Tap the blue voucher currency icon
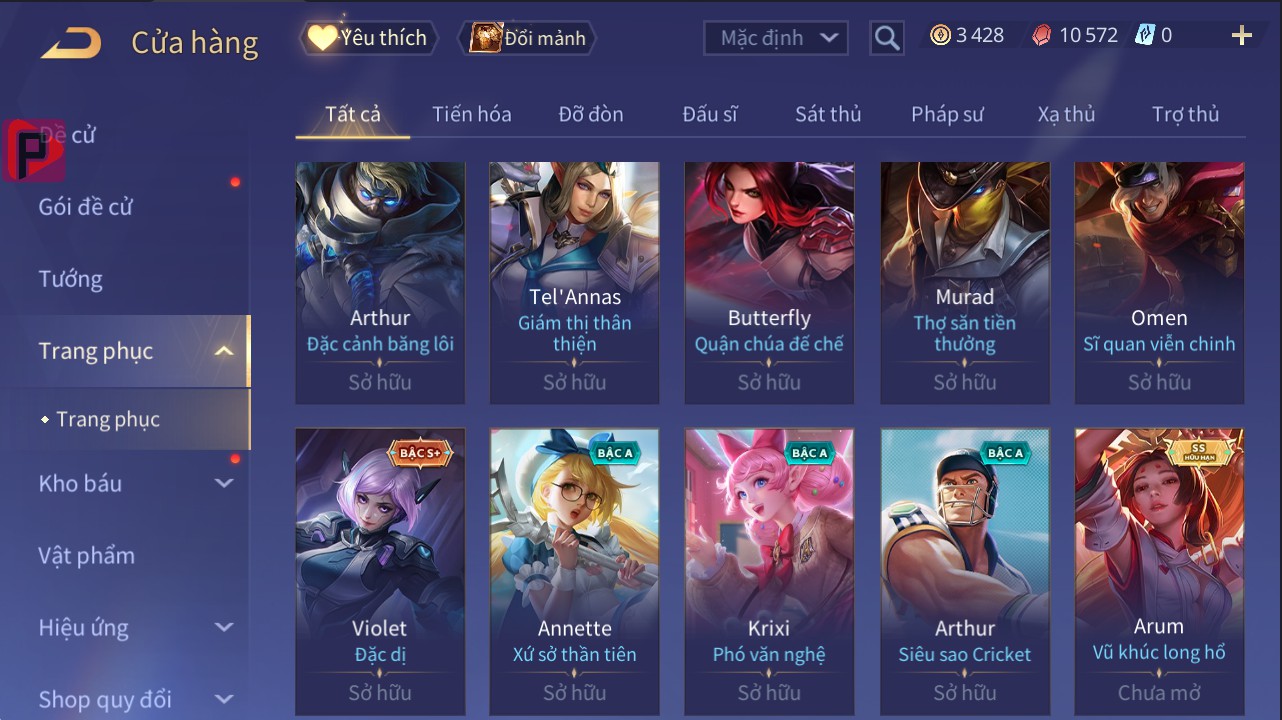 (1144, 36)
